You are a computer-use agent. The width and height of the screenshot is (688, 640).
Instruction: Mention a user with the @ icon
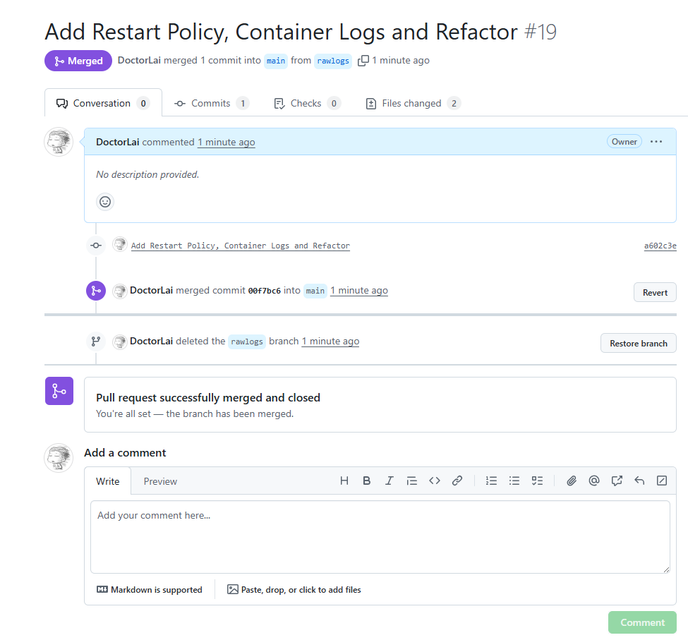(x=594, y=481)
